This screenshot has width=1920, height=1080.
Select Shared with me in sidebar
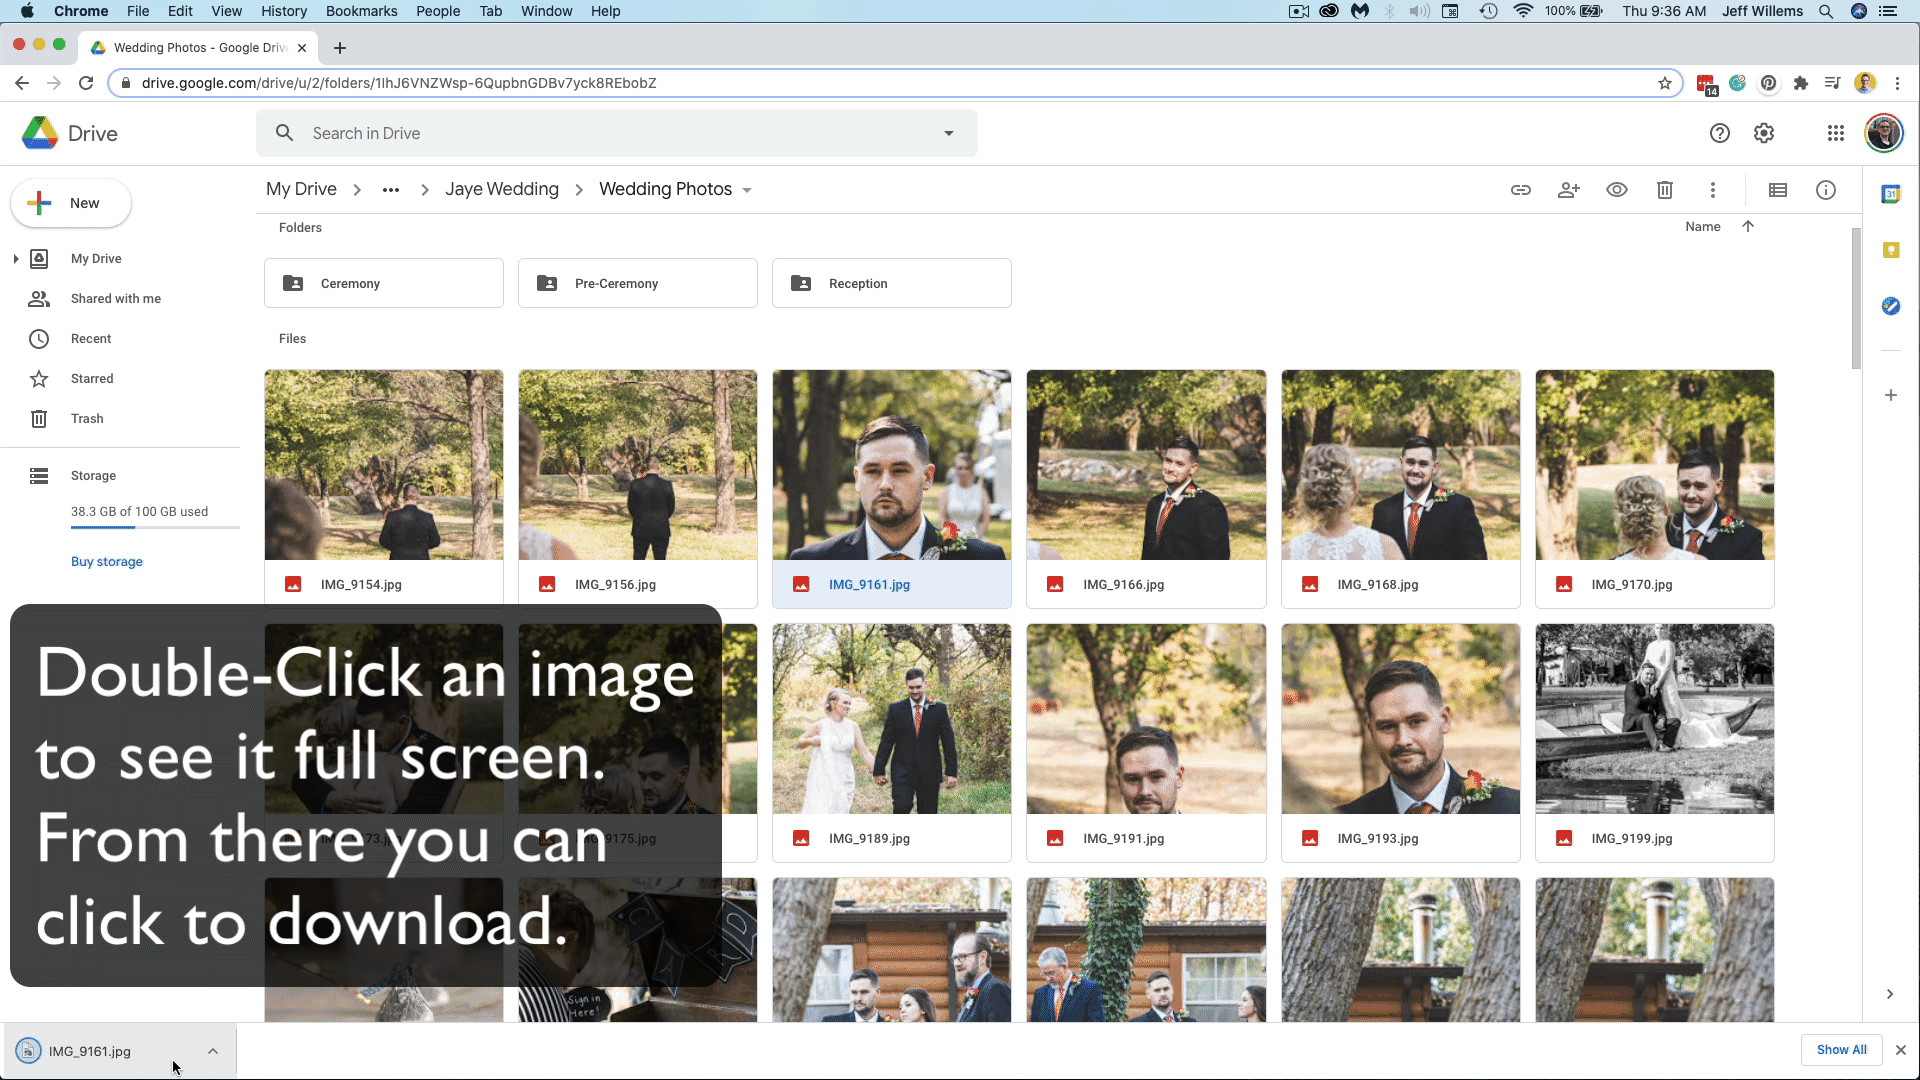(x=115, y=299)
